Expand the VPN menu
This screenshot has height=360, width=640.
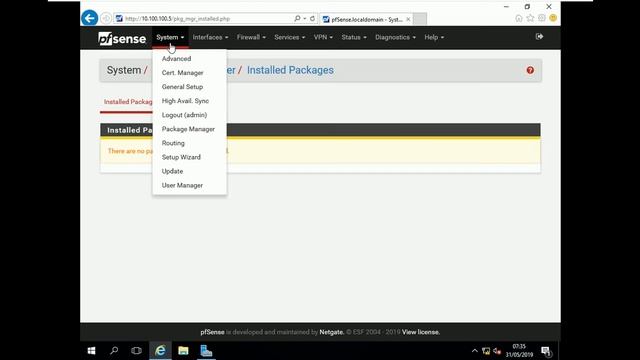(323, 37)
